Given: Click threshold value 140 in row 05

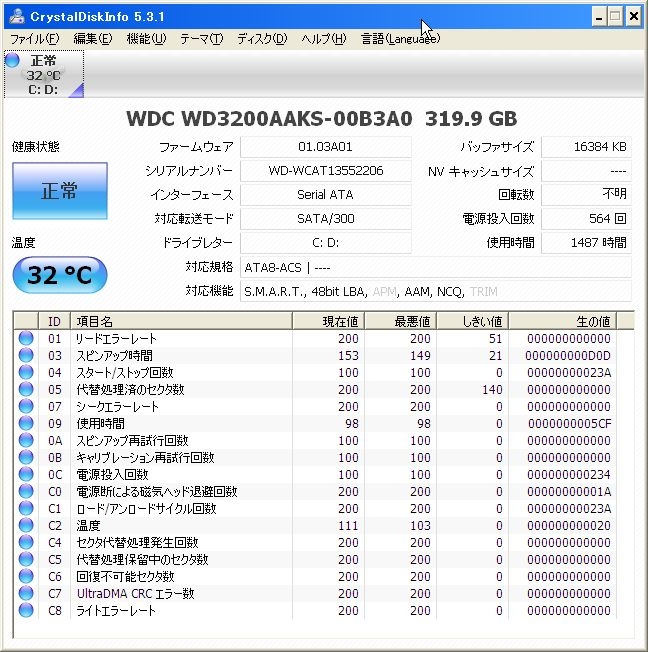Looking at the screenshot, I should coord(492,390).
